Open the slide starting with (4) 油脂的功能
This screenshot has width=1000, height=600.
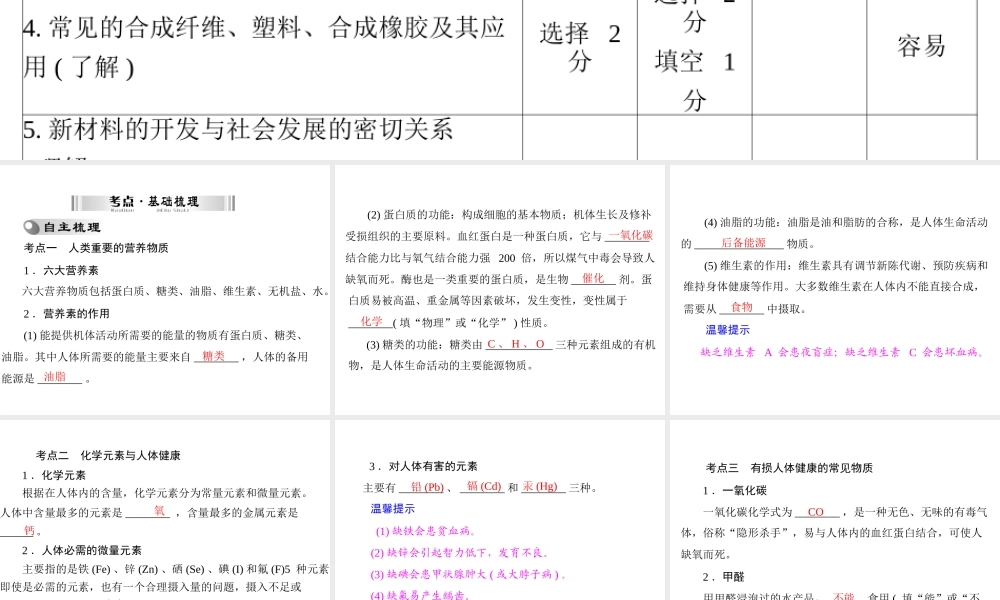pyautogui.click(x=835, y=290)
